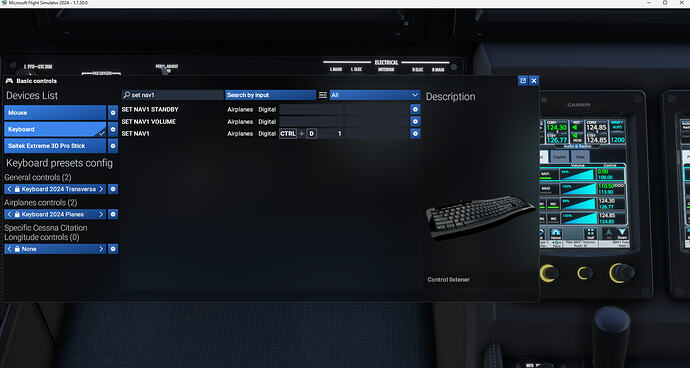
Task: Open gear for Specific Cessna Citation preset
Action: click(113, 249)
